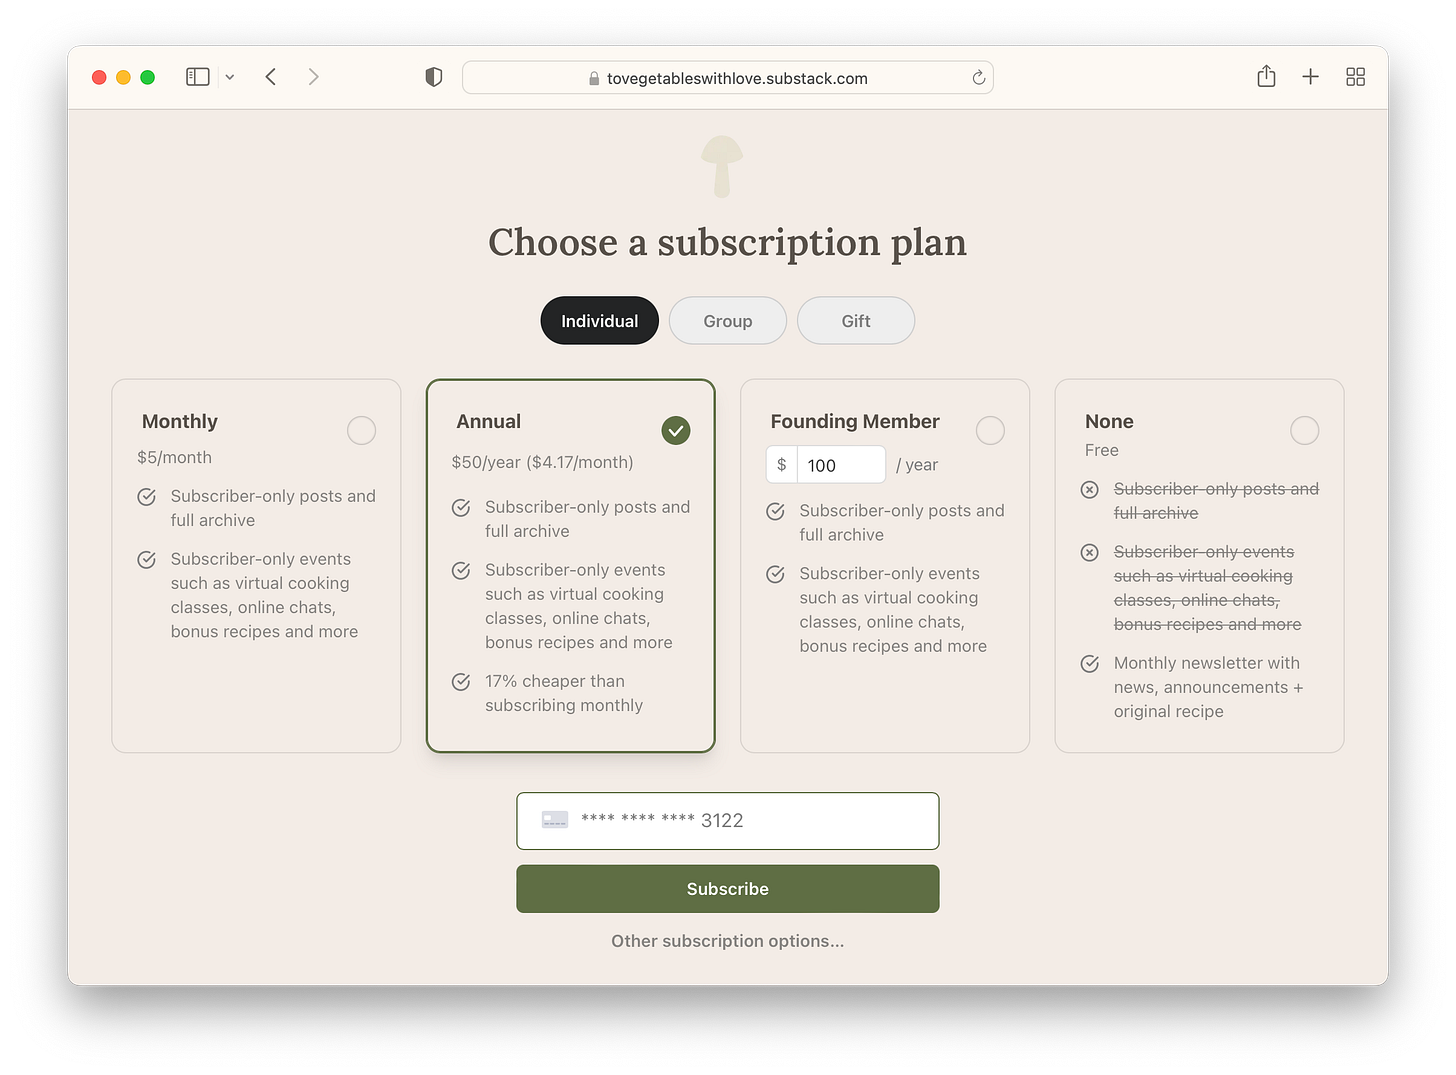Click Founding Member's posts and archive check icon

tap(776, 512)
